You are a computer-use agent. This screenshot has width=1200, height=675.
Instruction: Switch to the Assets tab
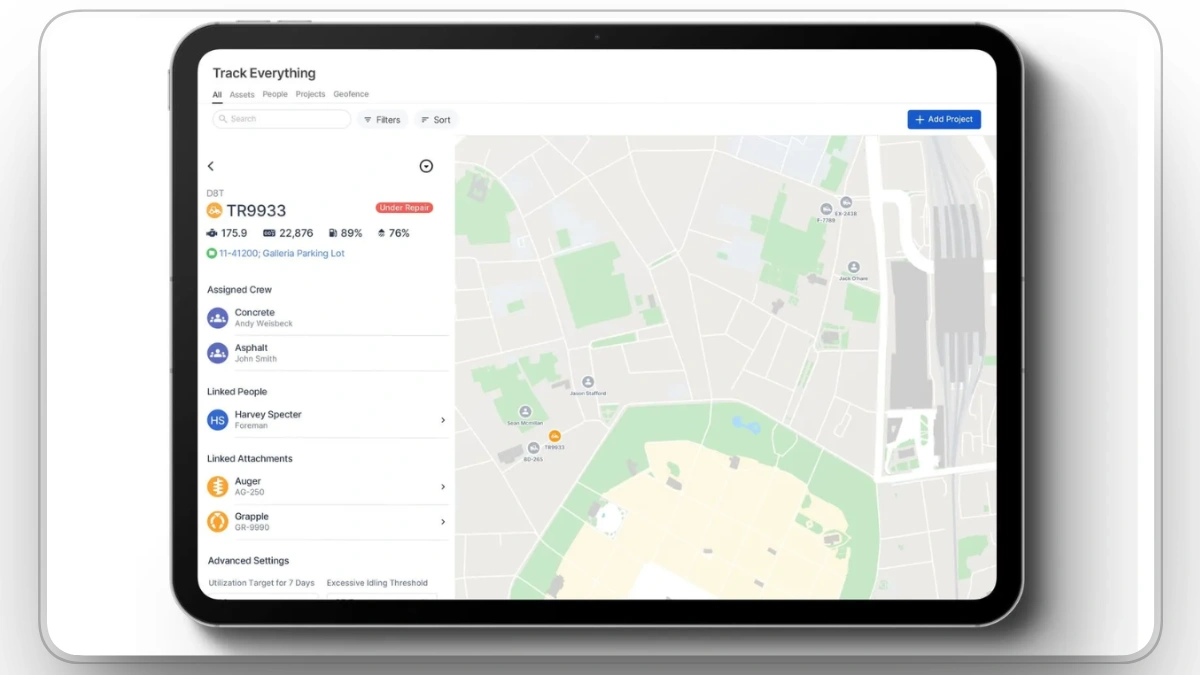(x=242, y=94)
